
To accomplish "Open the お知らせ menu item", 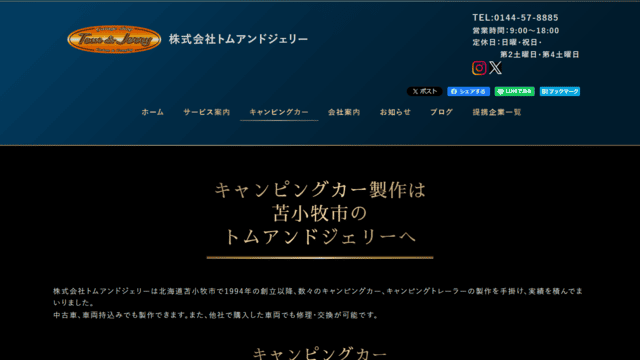I will coord(395,112).
